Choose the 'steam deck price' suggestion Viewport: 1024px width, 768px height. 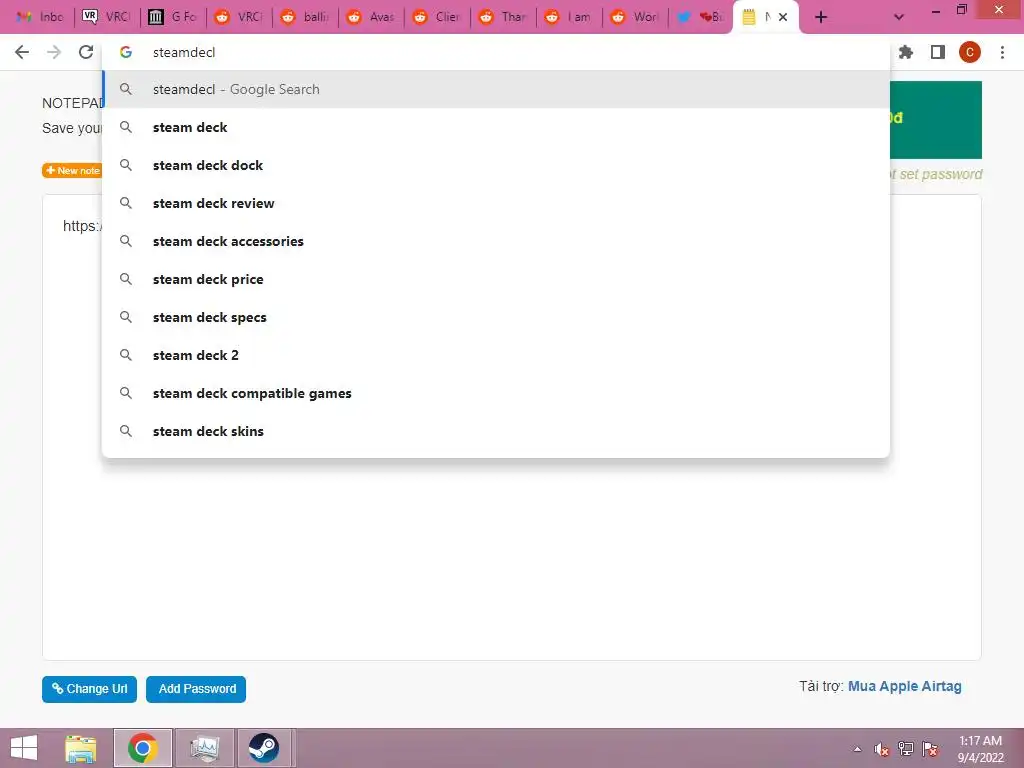click(496, 279)
